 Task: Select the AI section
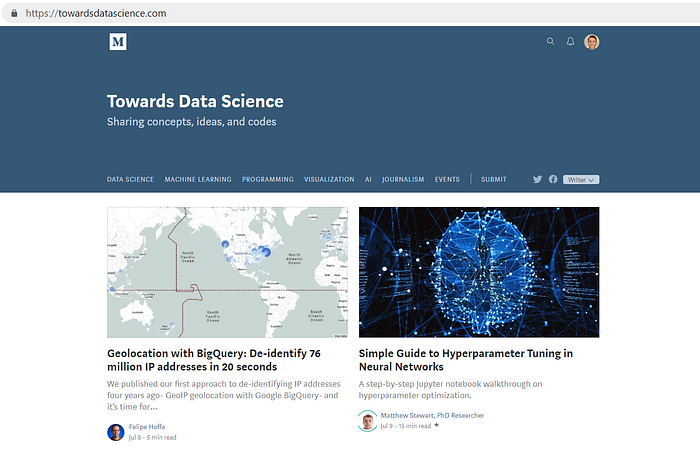tap(368, 179)
